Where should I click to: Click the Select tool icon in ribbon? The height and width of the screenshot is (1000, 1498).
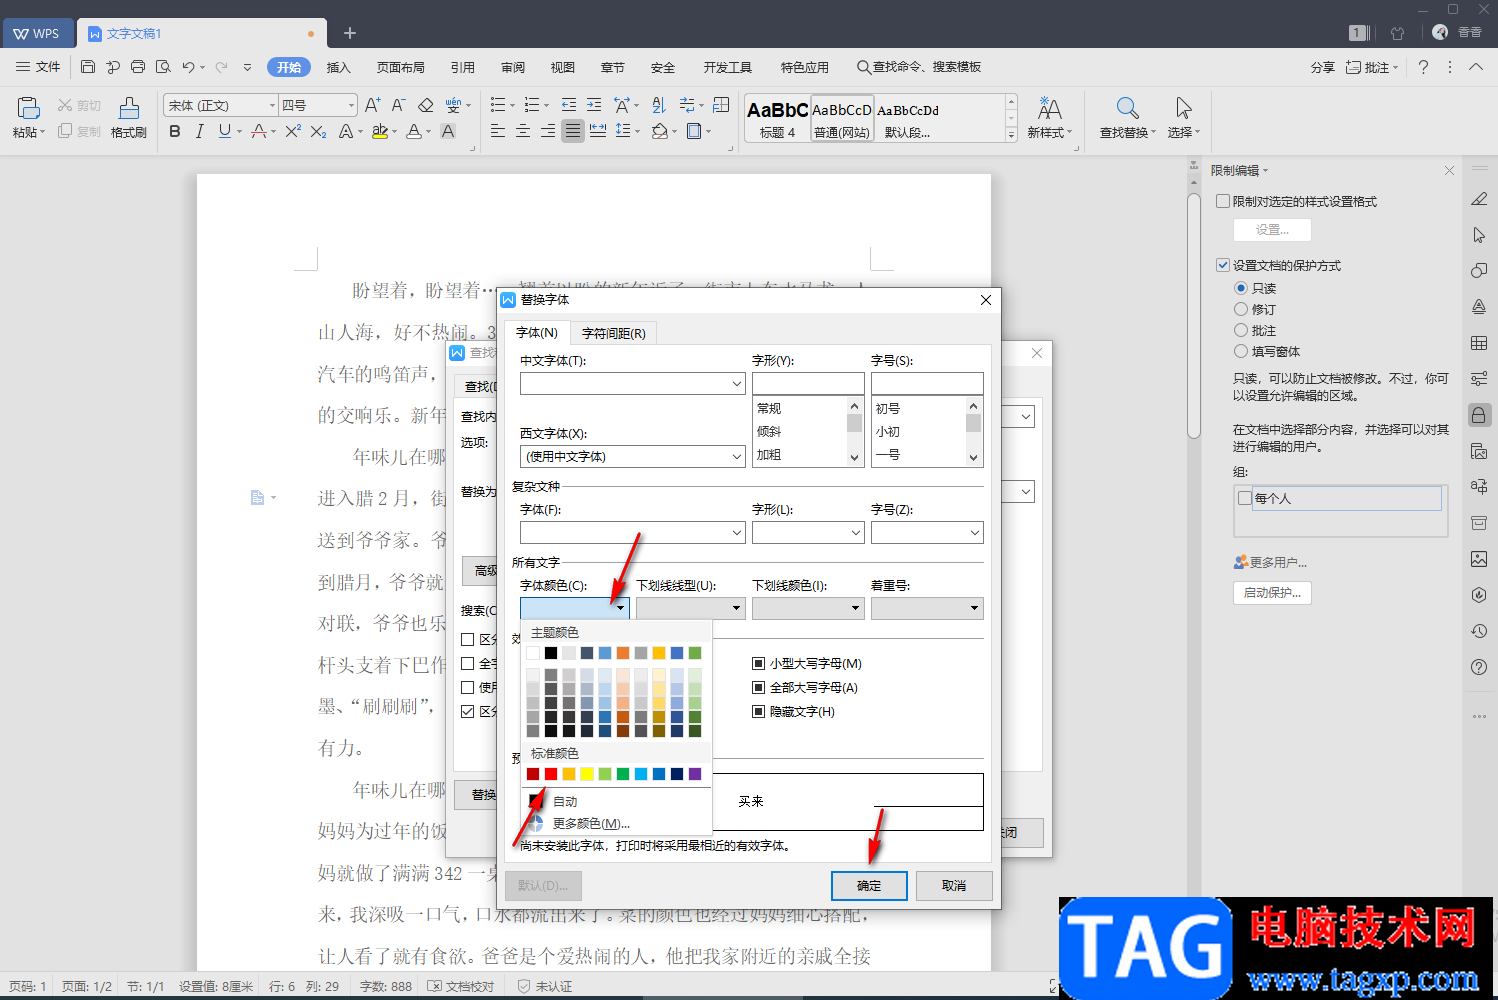(x=1183, y=117)
